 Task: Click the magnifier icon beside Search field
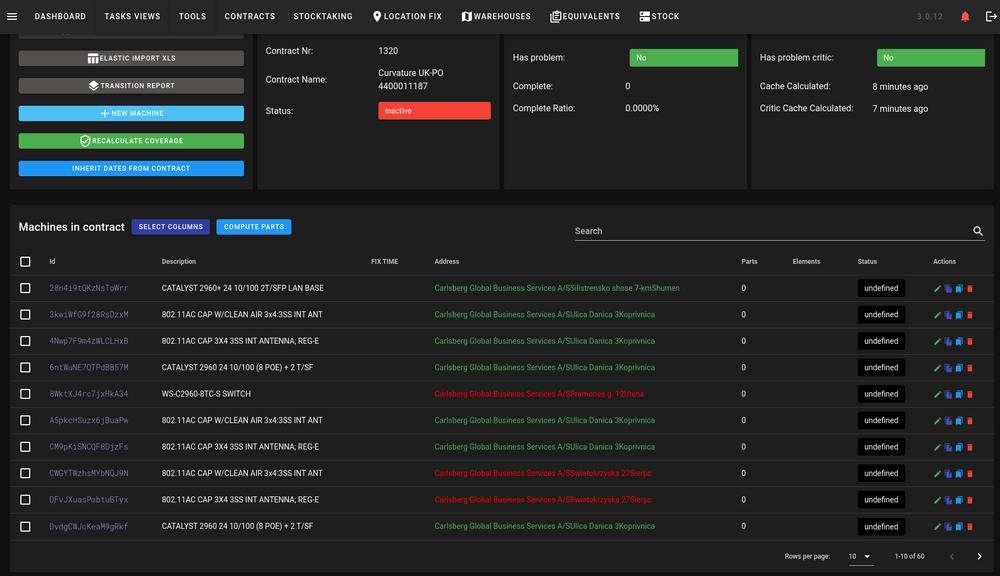pos(978,231)
